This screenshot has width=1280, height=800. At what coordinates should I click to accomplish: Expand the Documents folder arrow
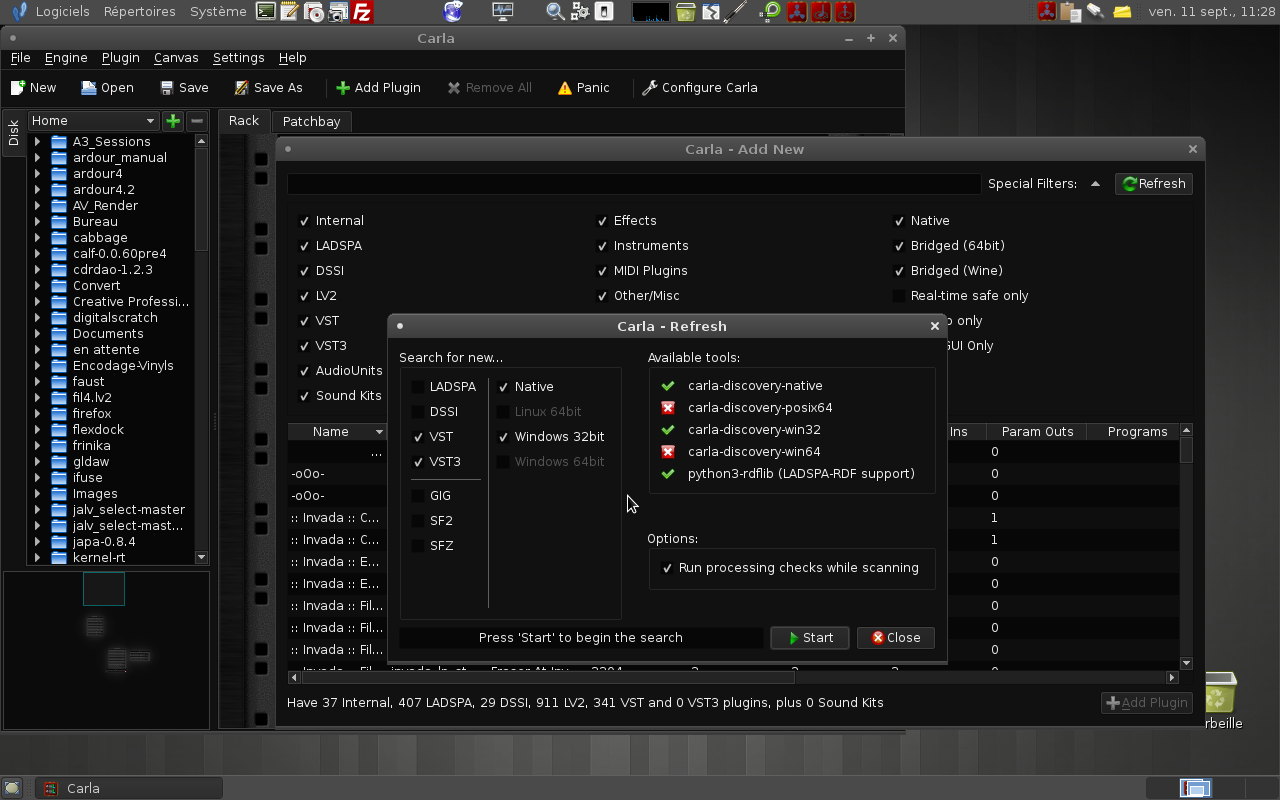(38, 334)
